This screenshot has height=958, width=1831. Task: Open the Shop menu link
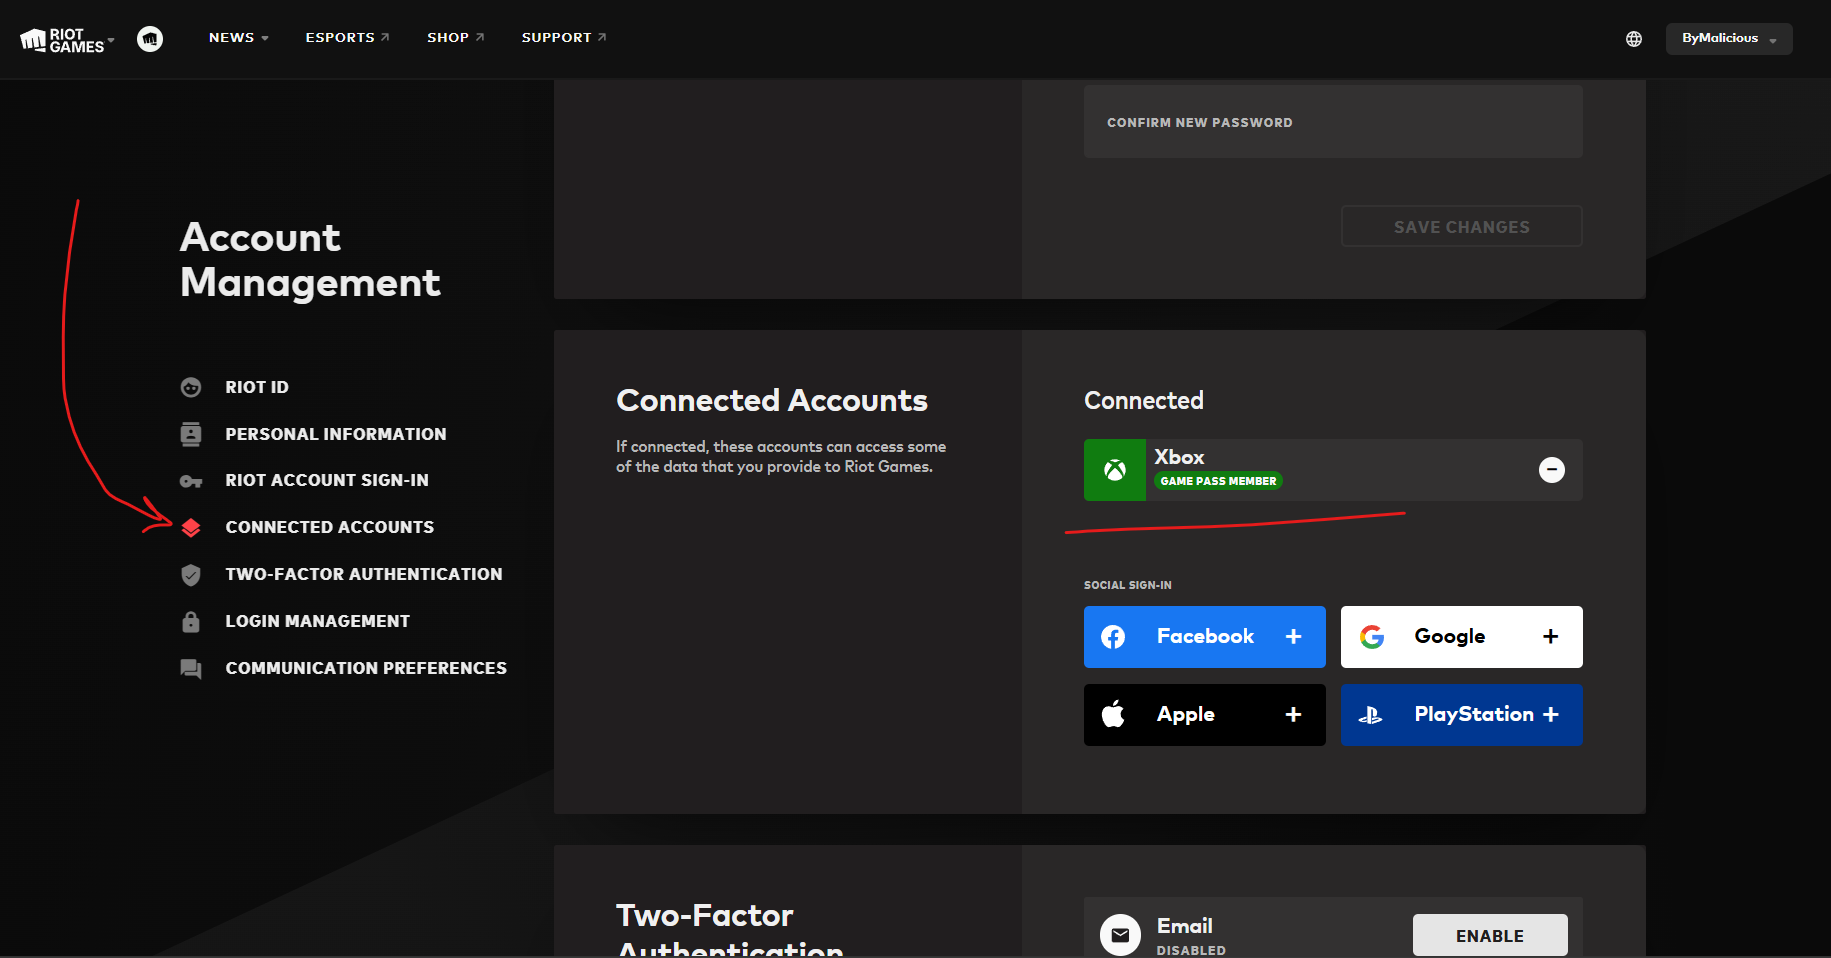(x=456, y=38)
